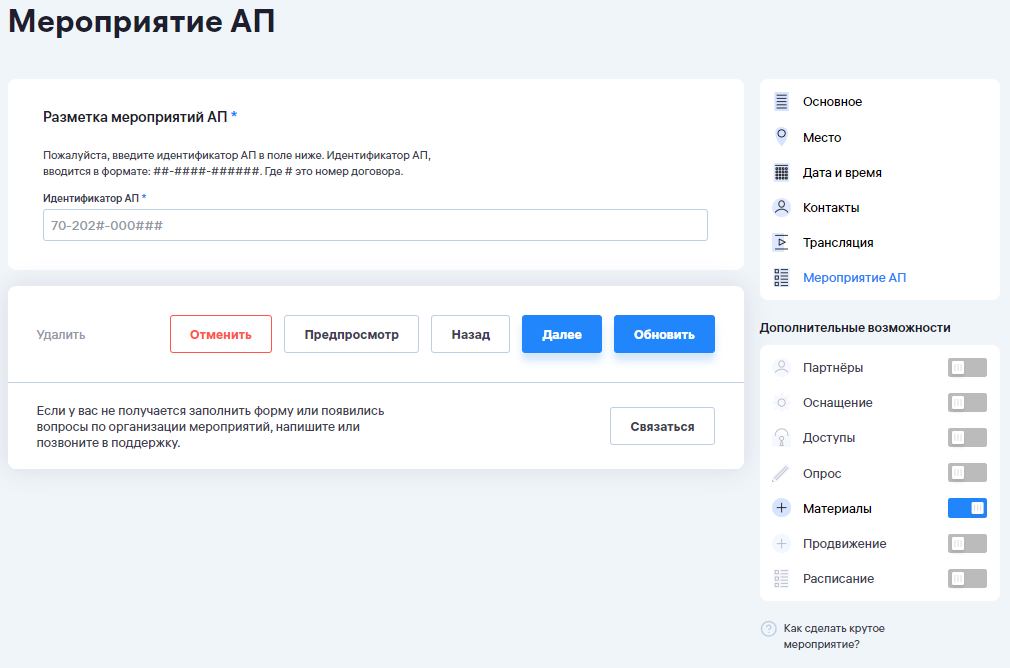The height and width of the screenshot is (668, 1010).
Task: Focus the Идентификатор АП input field
Action: pos(375,225)
